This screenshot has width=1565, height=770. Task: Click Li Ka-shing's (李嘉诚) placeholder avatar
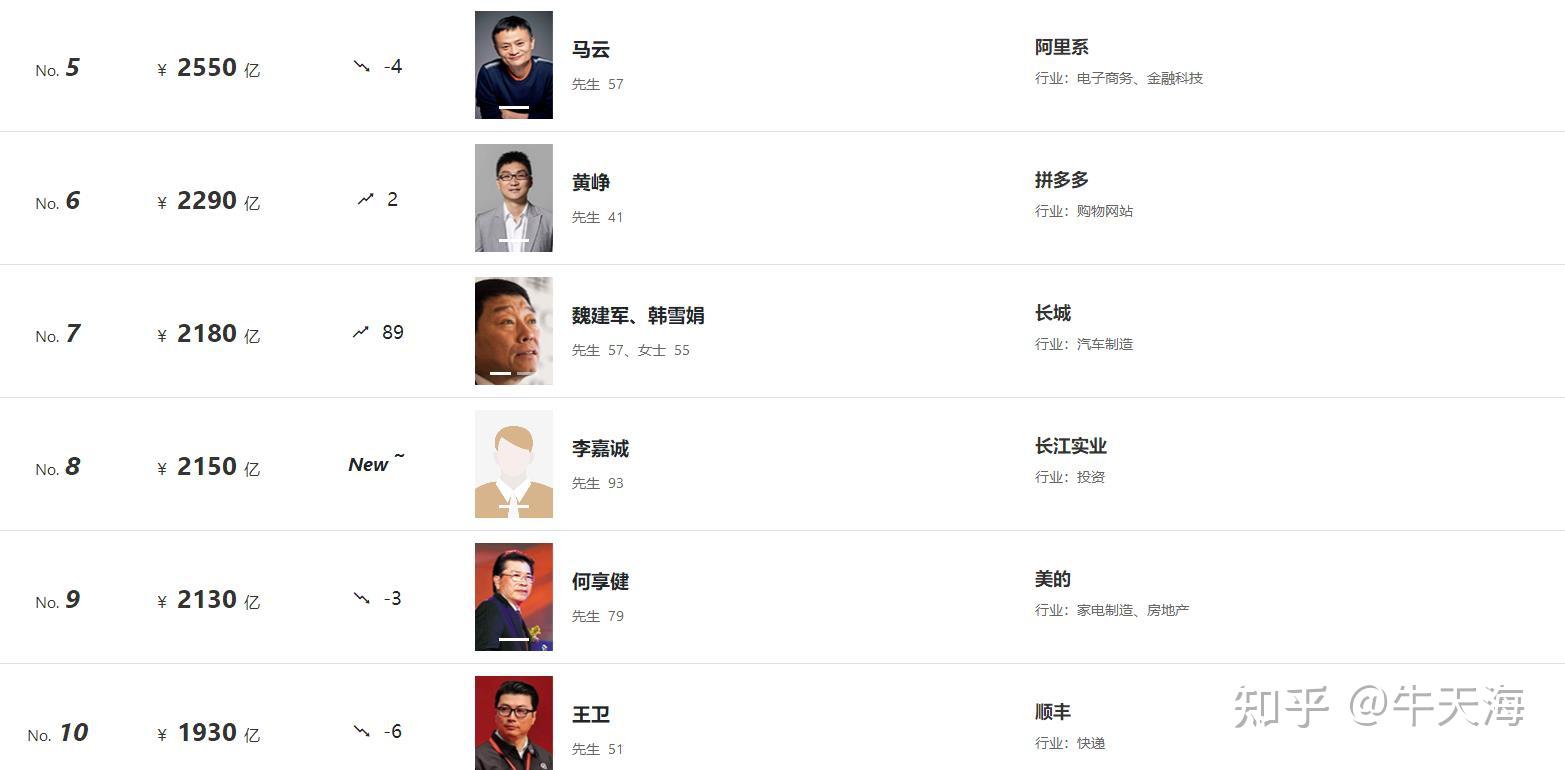513,464
